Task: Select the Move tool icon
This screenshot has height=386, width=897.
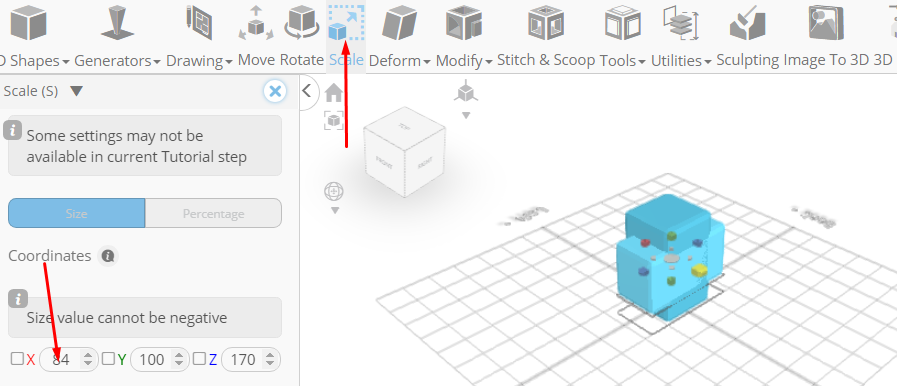Action: point(256,23)
